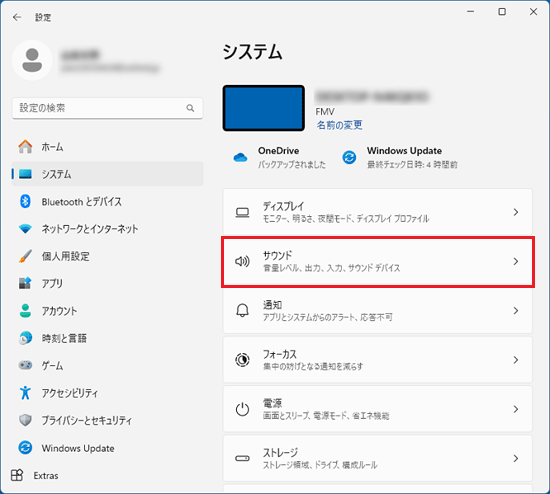
Task: Click the sidebar Windows Update icon
Action: tap(25, 448)
